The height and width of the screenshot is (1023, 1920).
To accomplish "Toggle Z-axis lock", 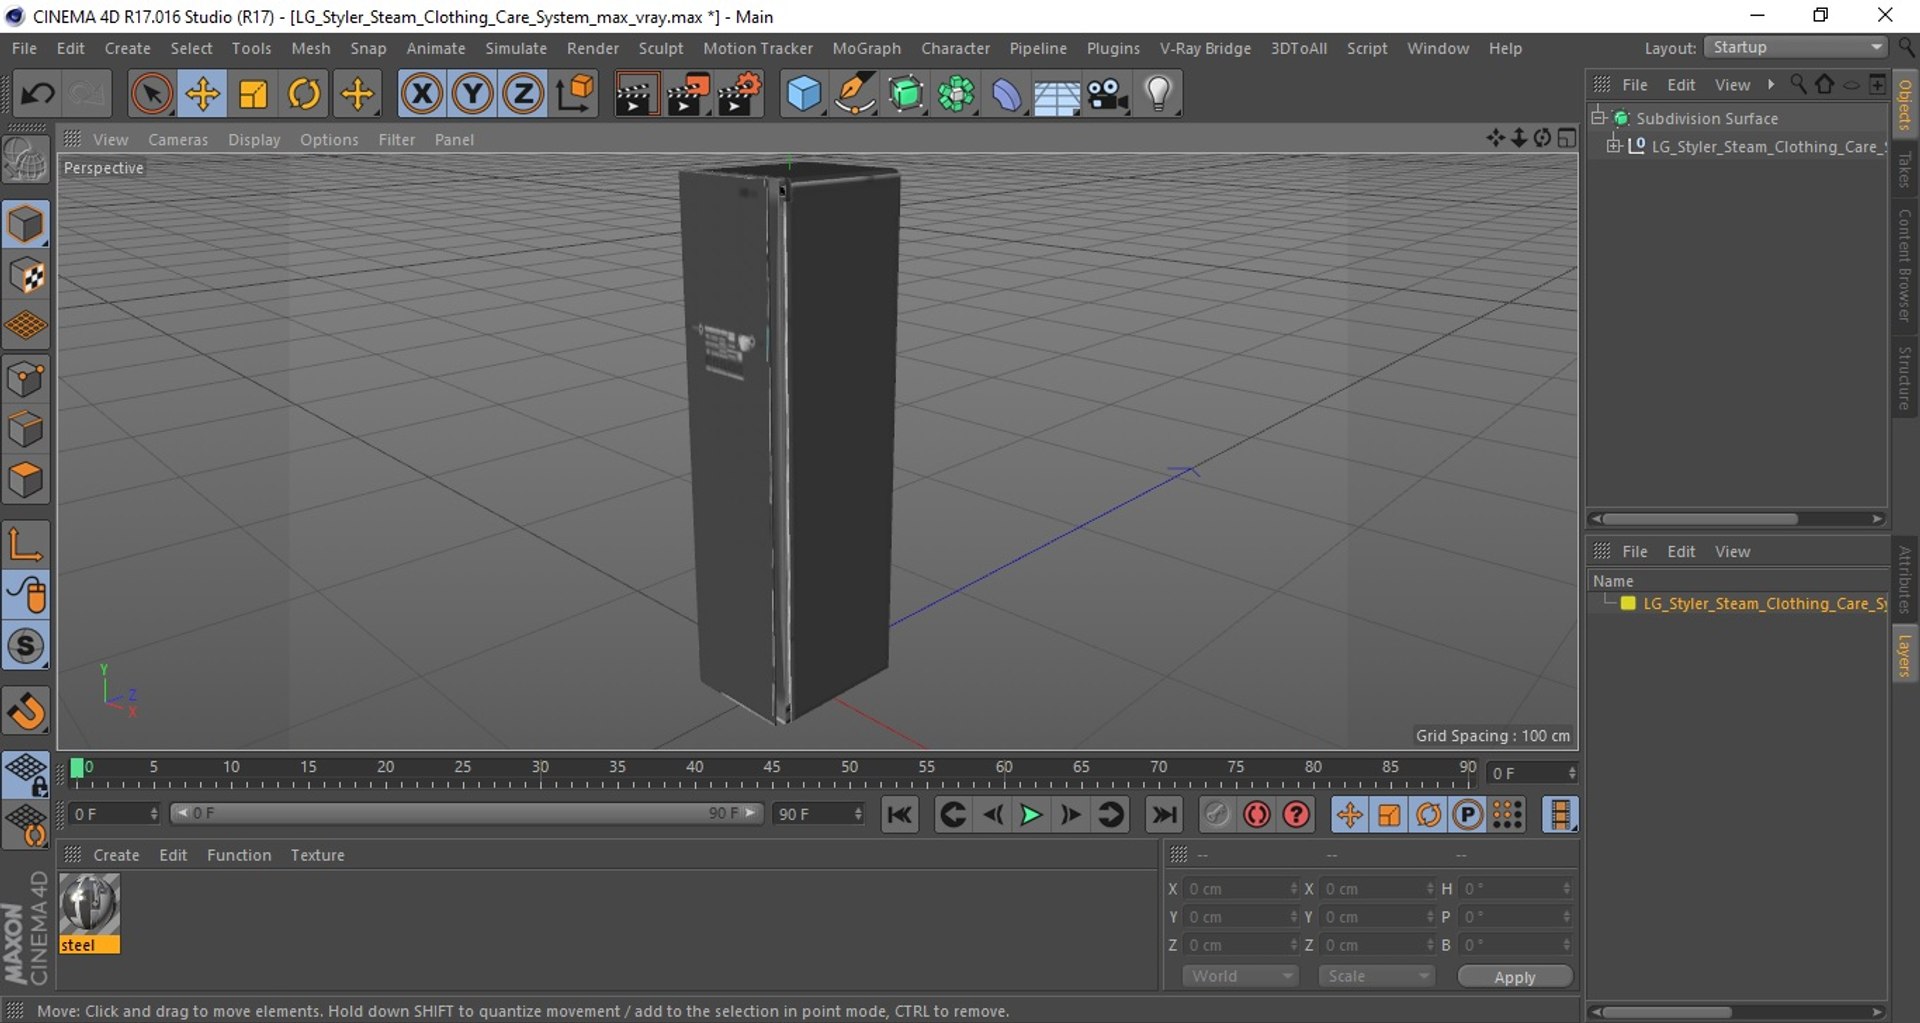I will coord(522,94).
